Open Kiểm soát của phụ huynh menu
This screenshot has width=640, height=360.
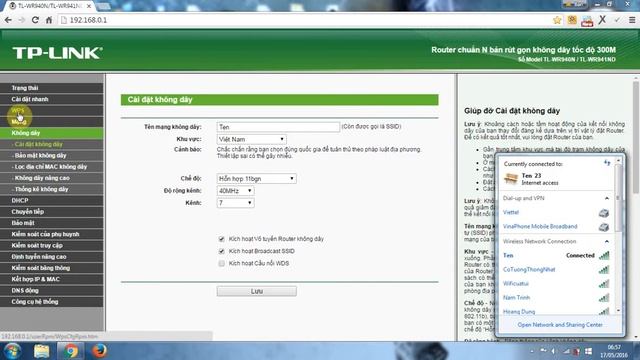52,234
